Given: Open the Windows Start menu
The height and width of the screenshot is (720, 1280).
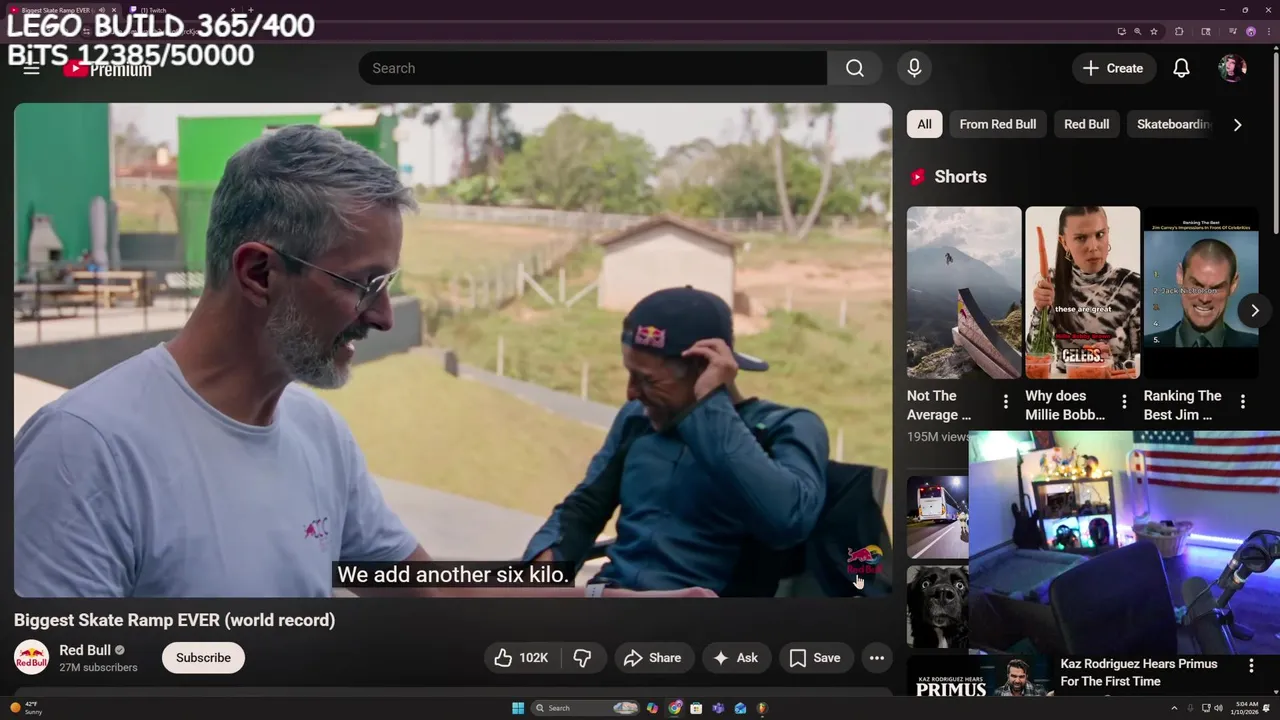Looking at the screenshot, I should [518, 708].
